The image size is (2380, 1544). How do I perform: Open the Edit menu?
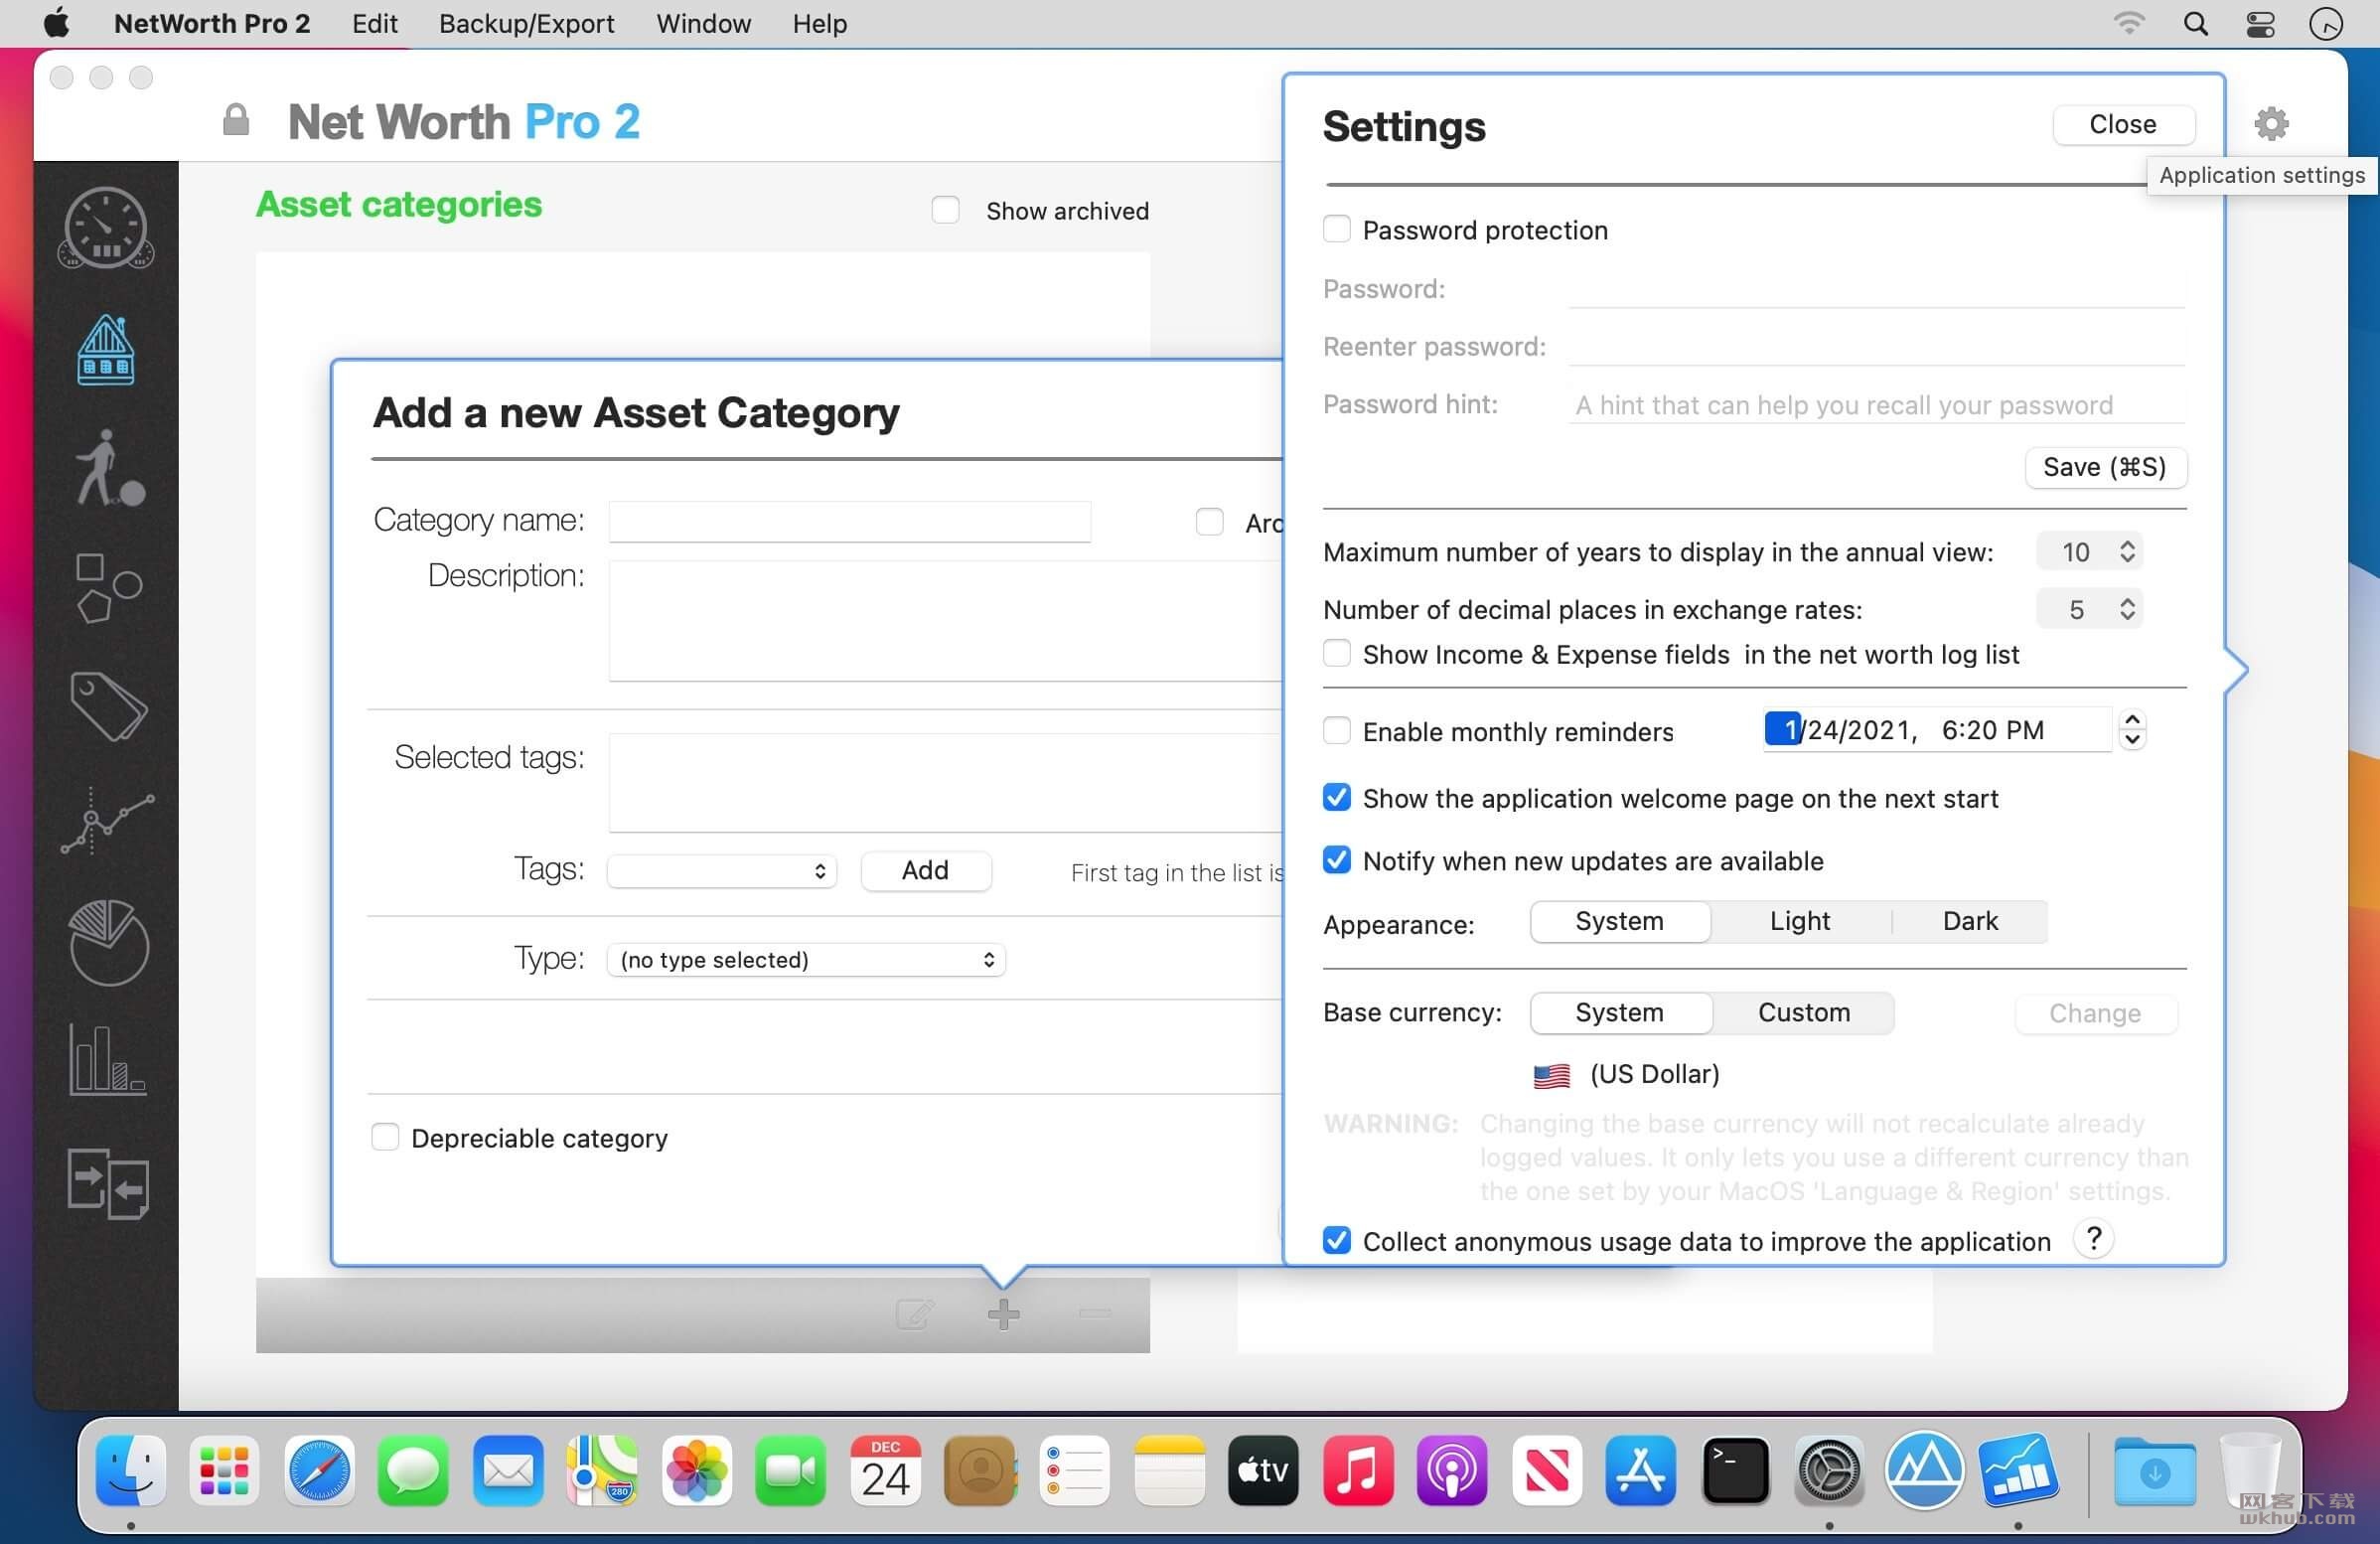(x=375, y=23)
